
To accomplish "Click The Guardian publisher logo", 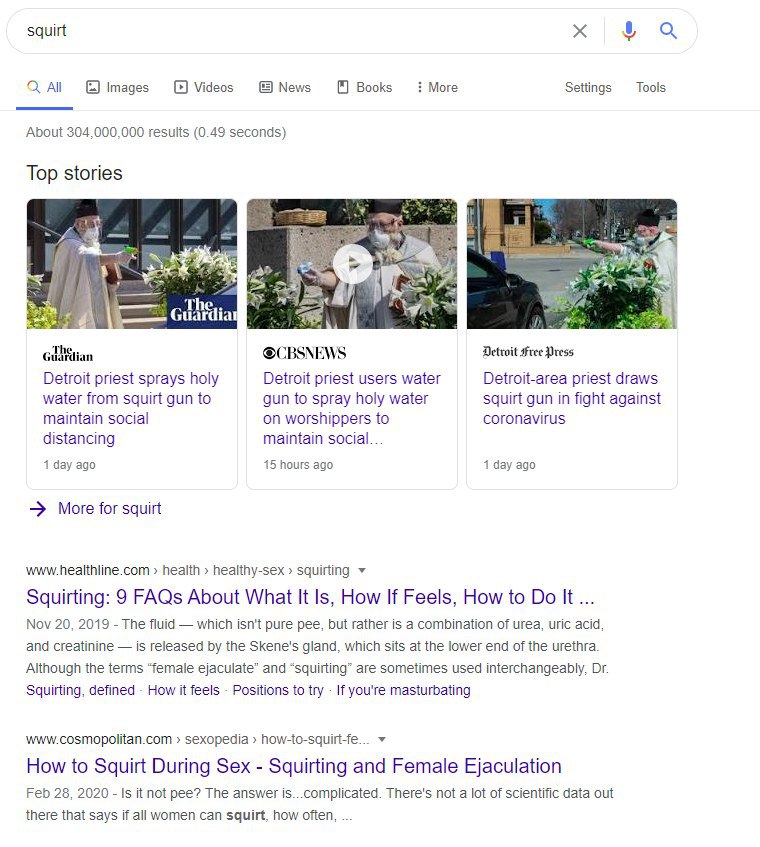I will [68, 353].
